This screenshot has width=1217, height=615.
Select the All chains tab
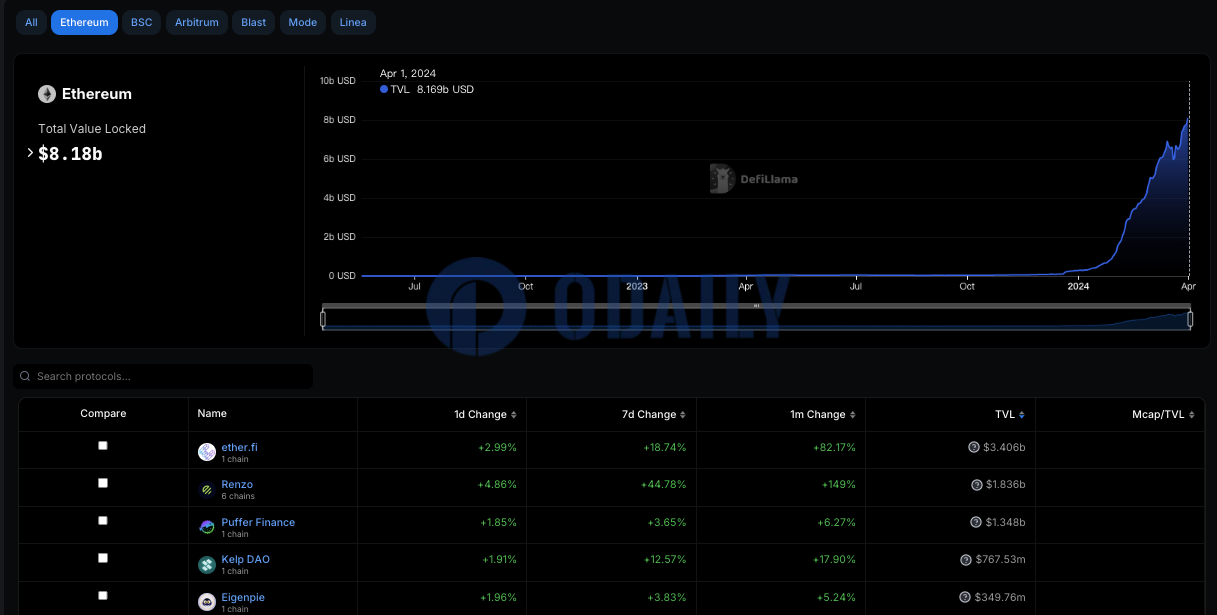pyautogui.click(x=31, y=22)
